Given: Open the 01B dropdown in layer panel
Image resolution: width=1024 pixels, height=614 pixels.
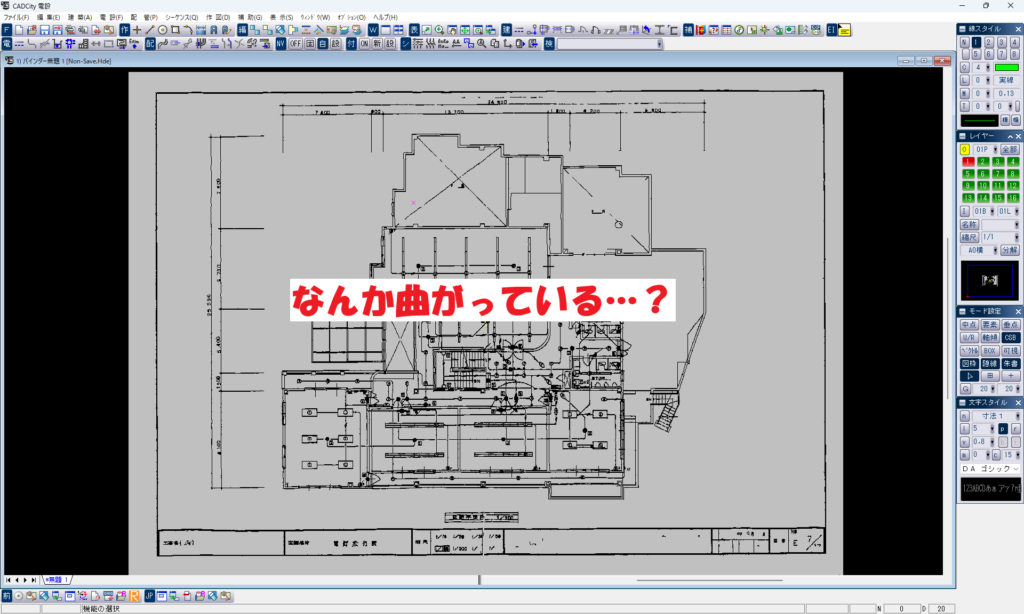Looking at the screenshot, I should click(x=984, y=212).
